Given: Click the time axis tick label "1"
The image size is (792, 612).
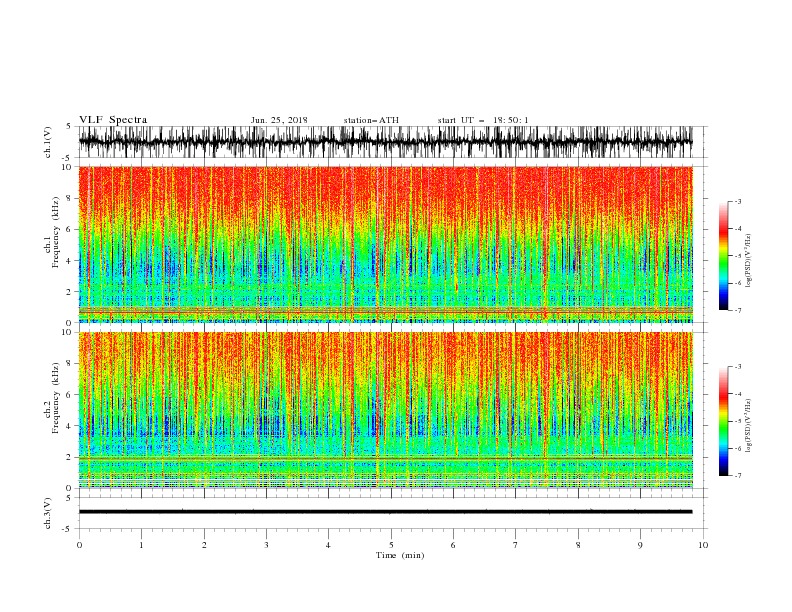Looking at the screenshot, I should (x=141, y=546).
